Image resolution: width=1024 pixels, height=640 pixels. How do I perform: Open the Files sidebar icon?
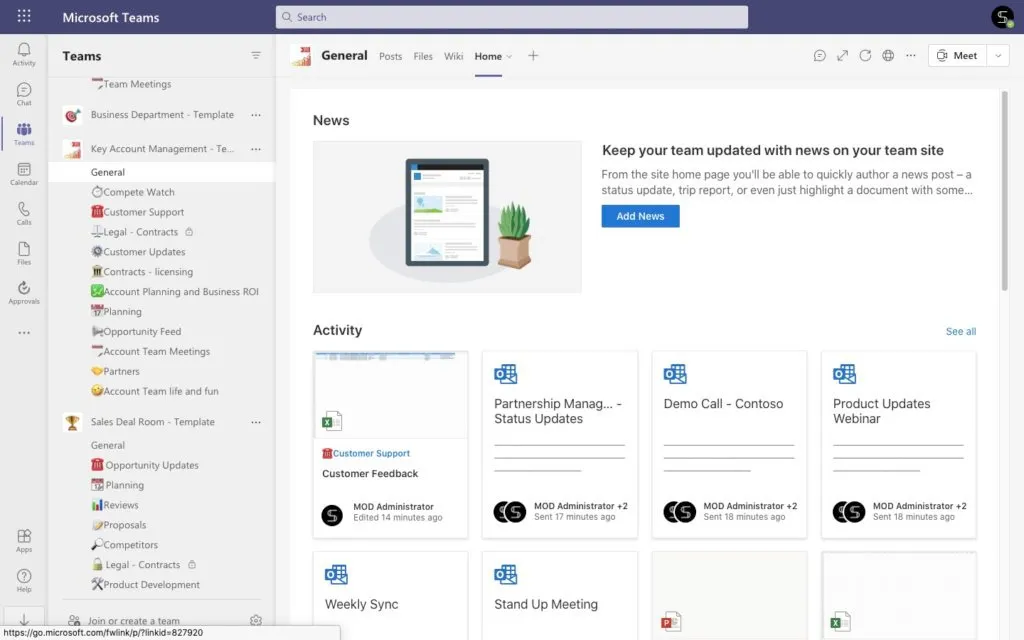[24, 253]
